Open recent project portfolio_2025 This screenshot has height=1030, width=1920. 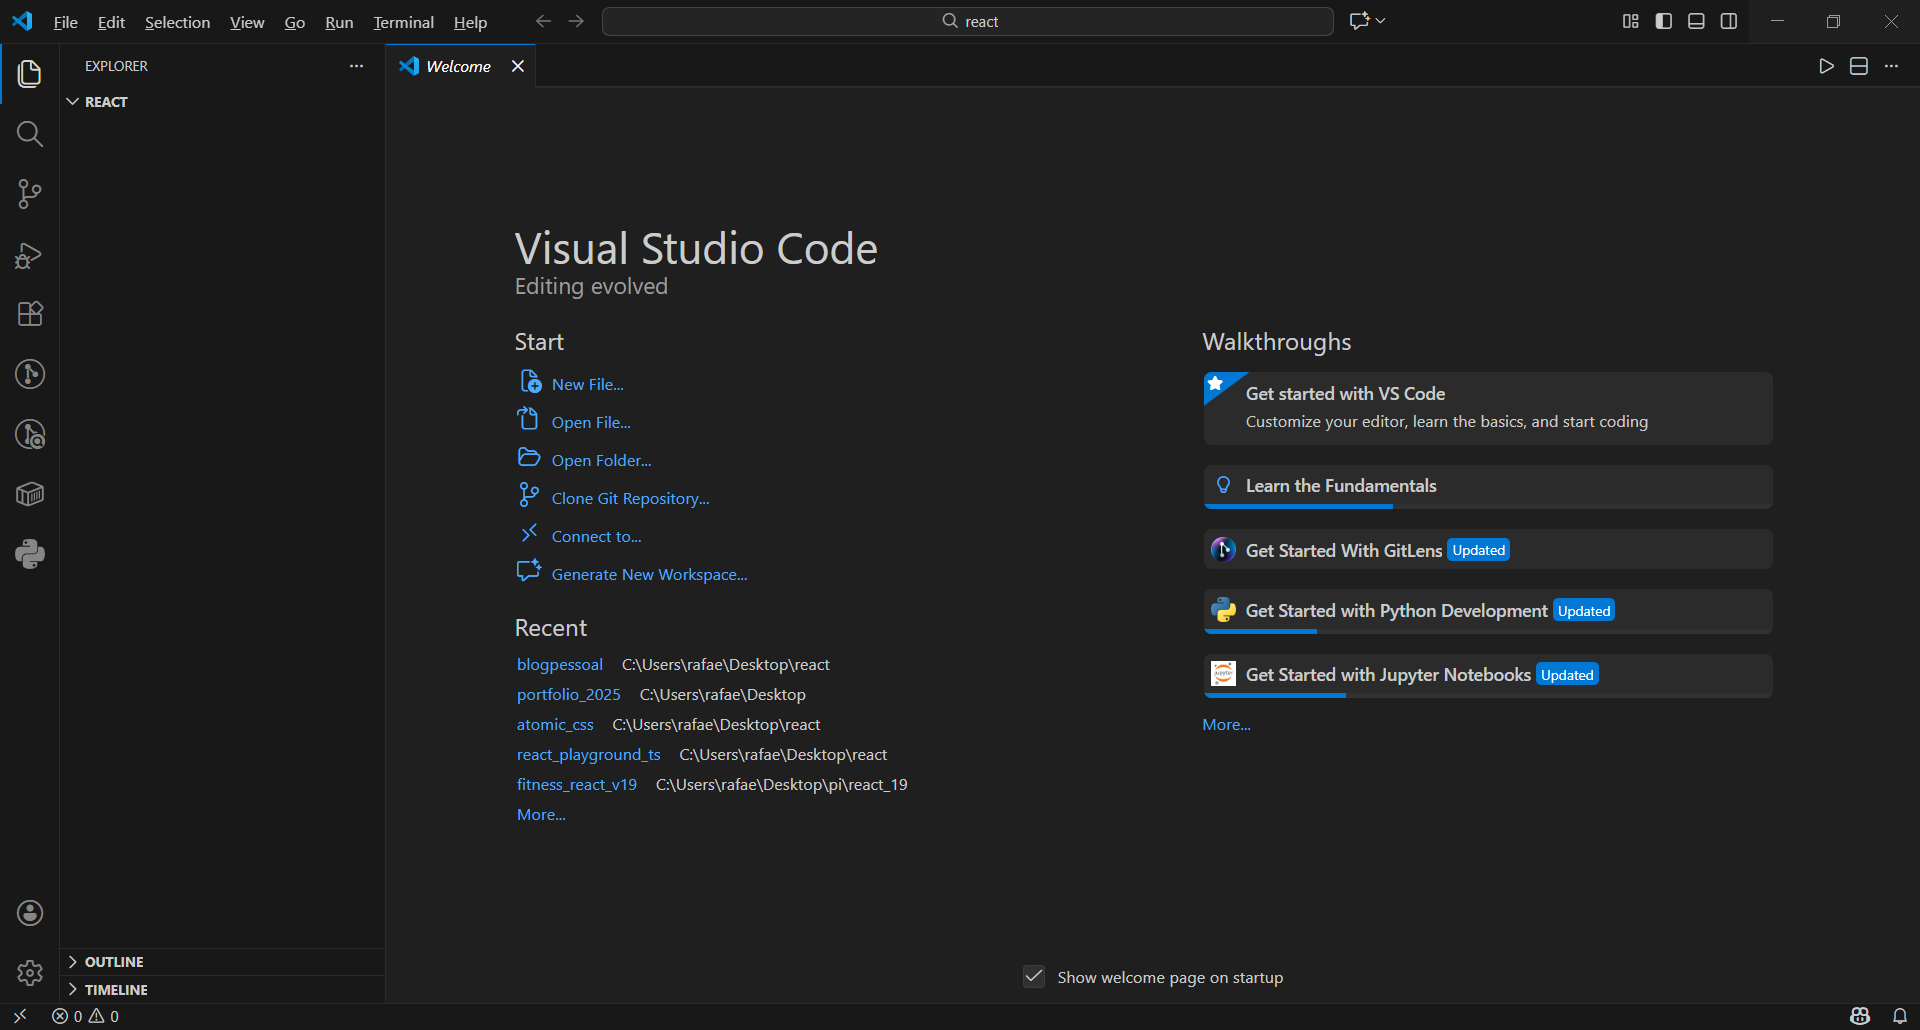coord(568,694)
